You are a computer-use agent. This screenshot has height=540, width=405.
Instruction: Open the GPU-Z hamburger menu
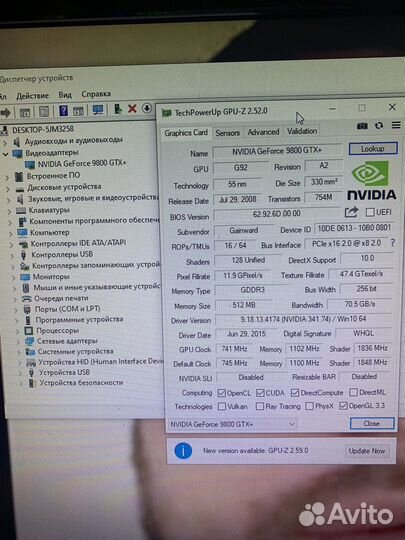tap(396, 125)
